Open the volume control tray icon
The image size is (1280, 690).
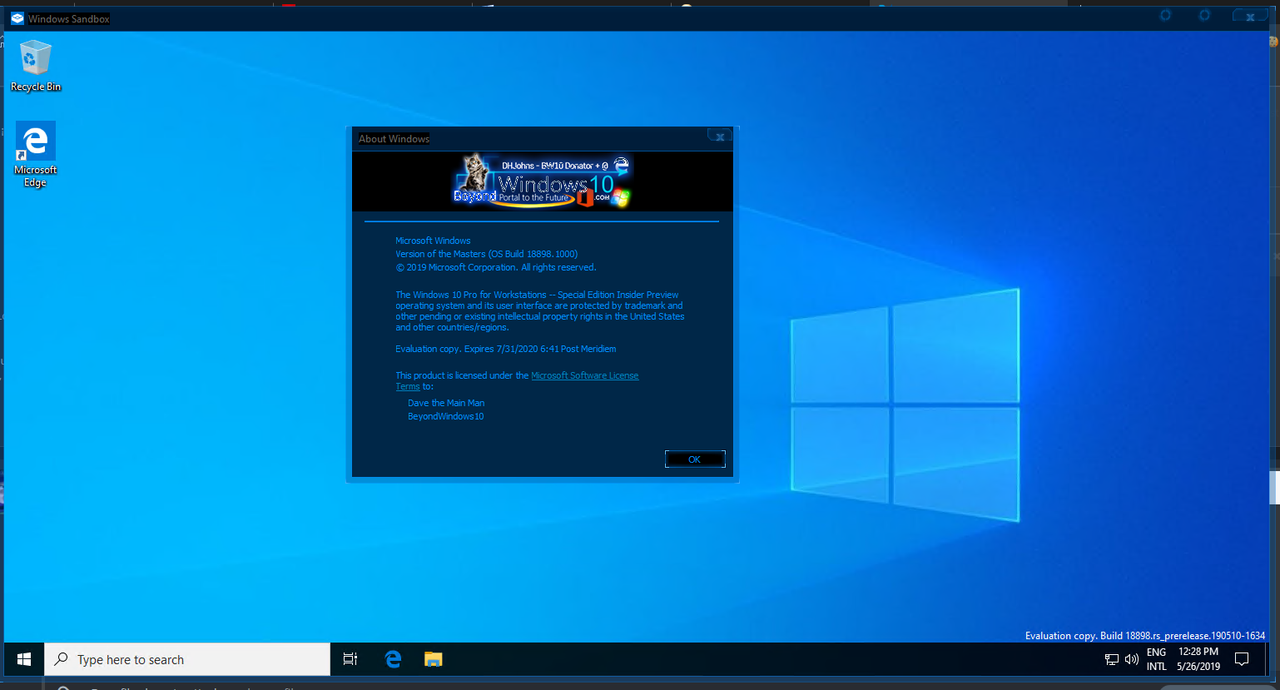1132,660
